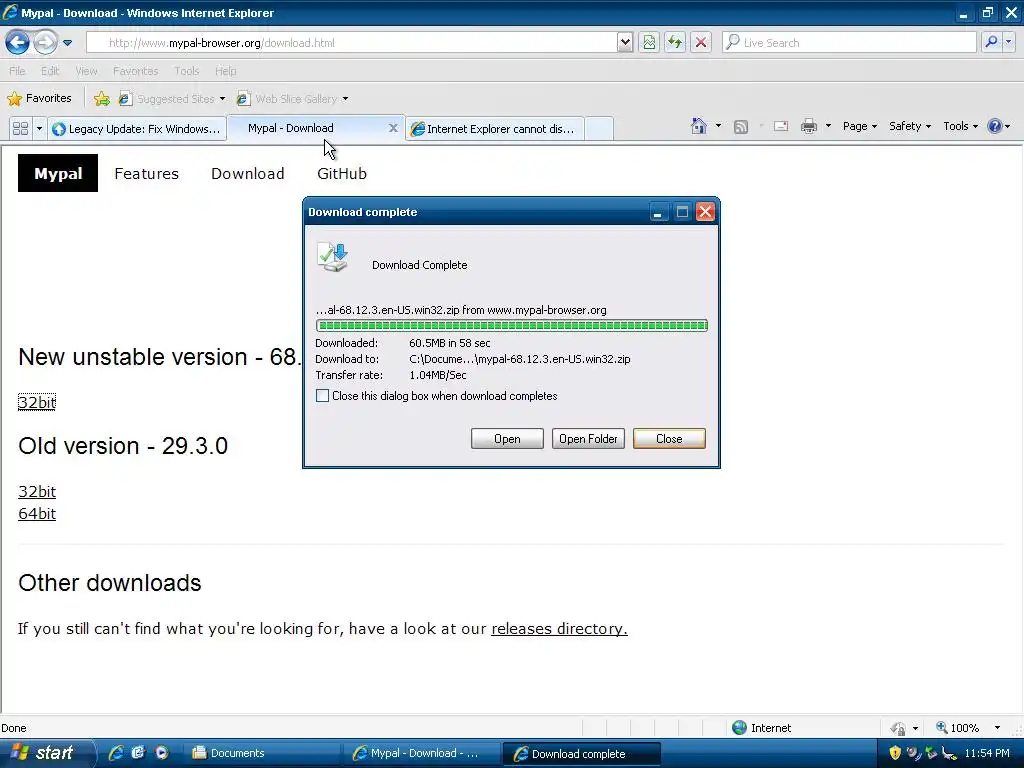Expand the Home button dropdown arrow

(x=718, y=126)
